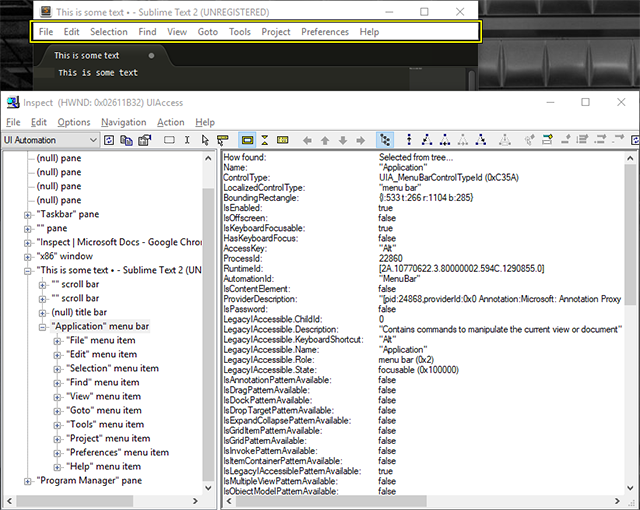Open Selection menu in Sublime Text
The height and width of the screenshot is (510, 640).
109,32
